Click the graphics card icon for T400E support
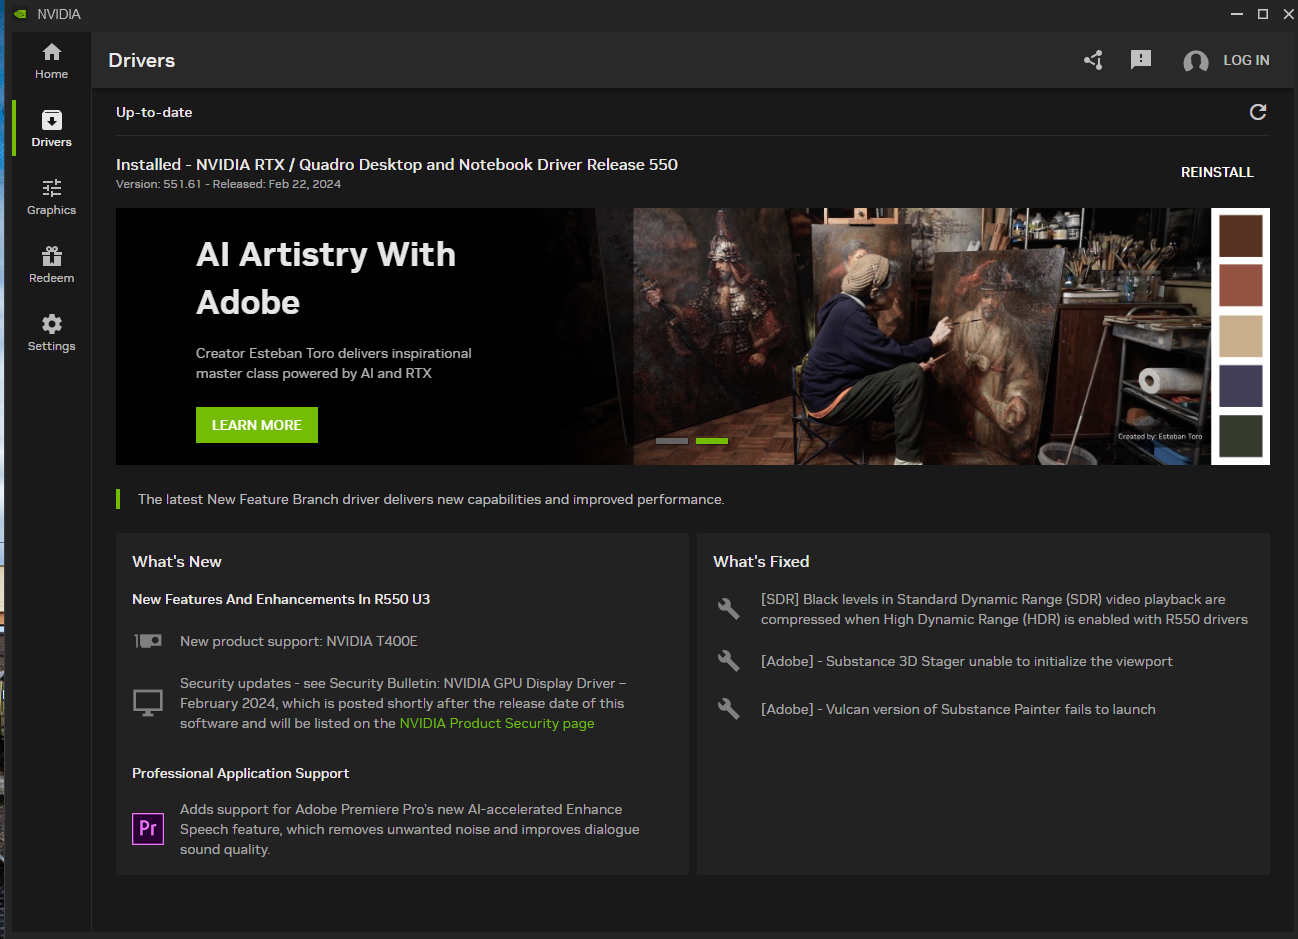 tap(148, 641)
